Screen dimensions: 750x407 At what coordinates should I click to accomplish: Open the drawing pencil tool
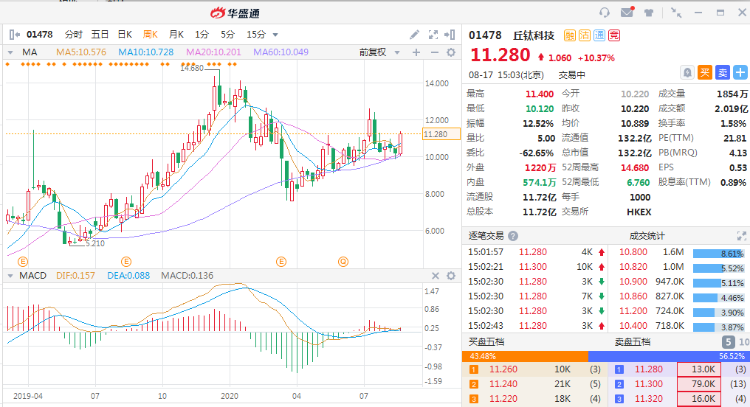click(414, 34)
